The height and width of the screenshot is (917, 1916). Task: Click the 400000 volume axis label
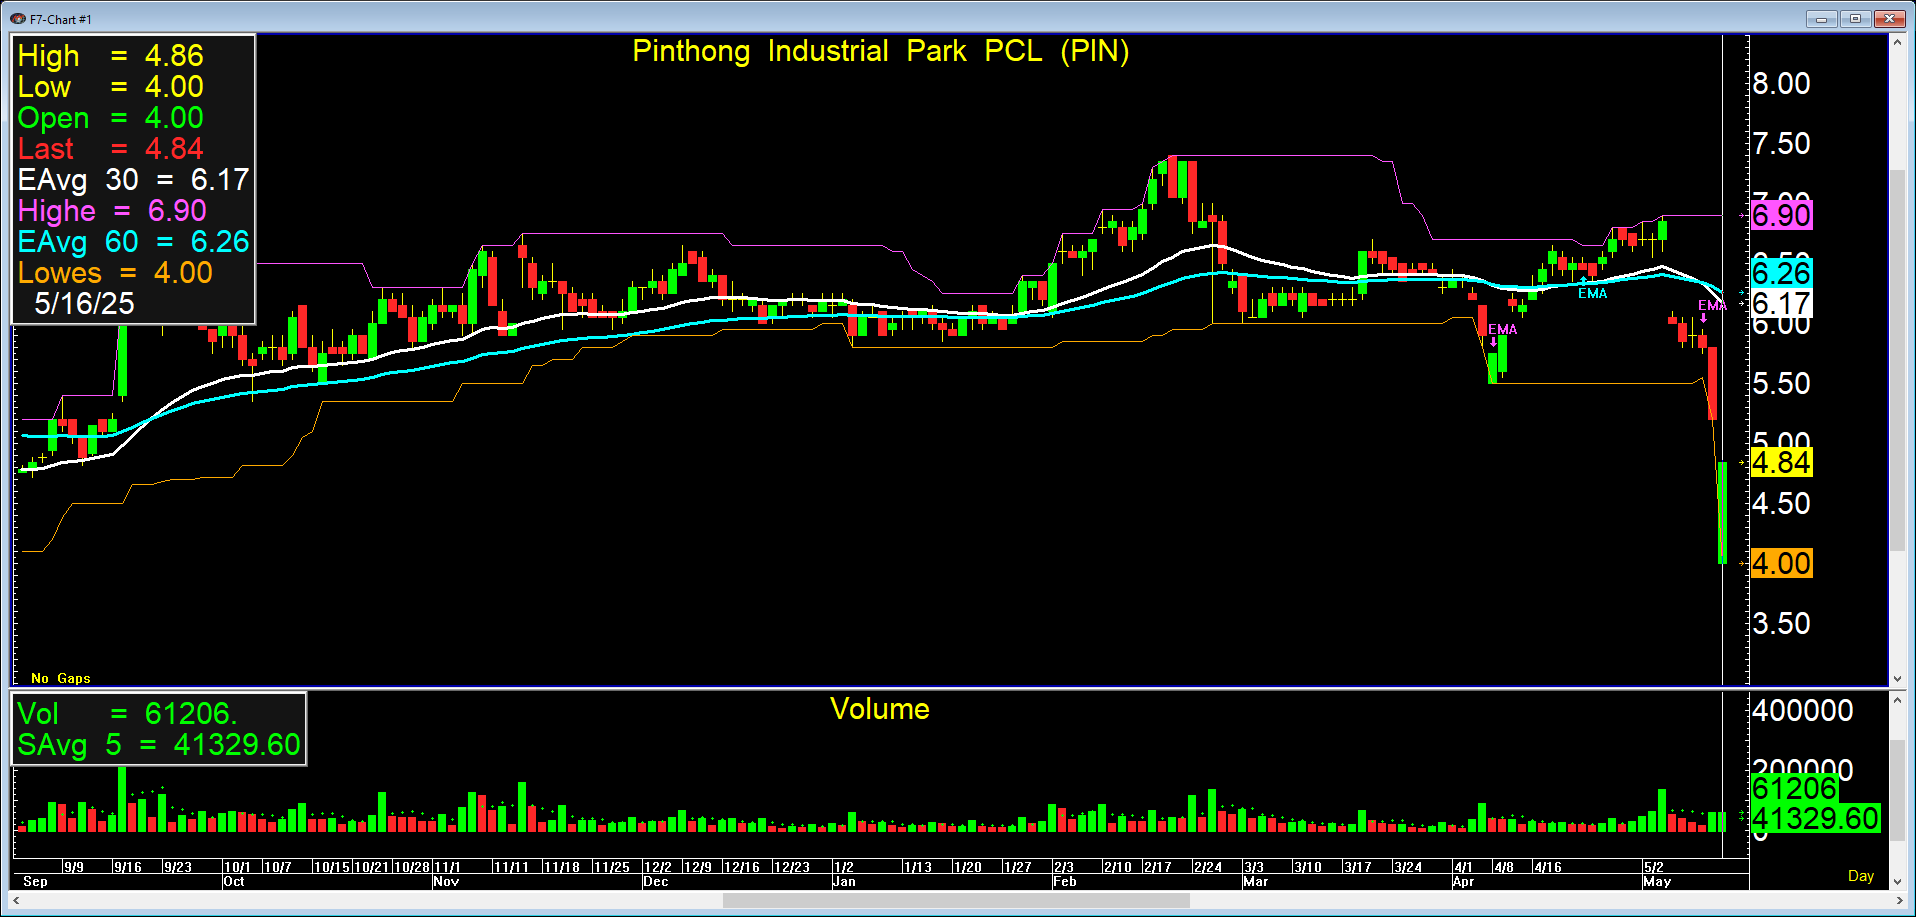1803,710
